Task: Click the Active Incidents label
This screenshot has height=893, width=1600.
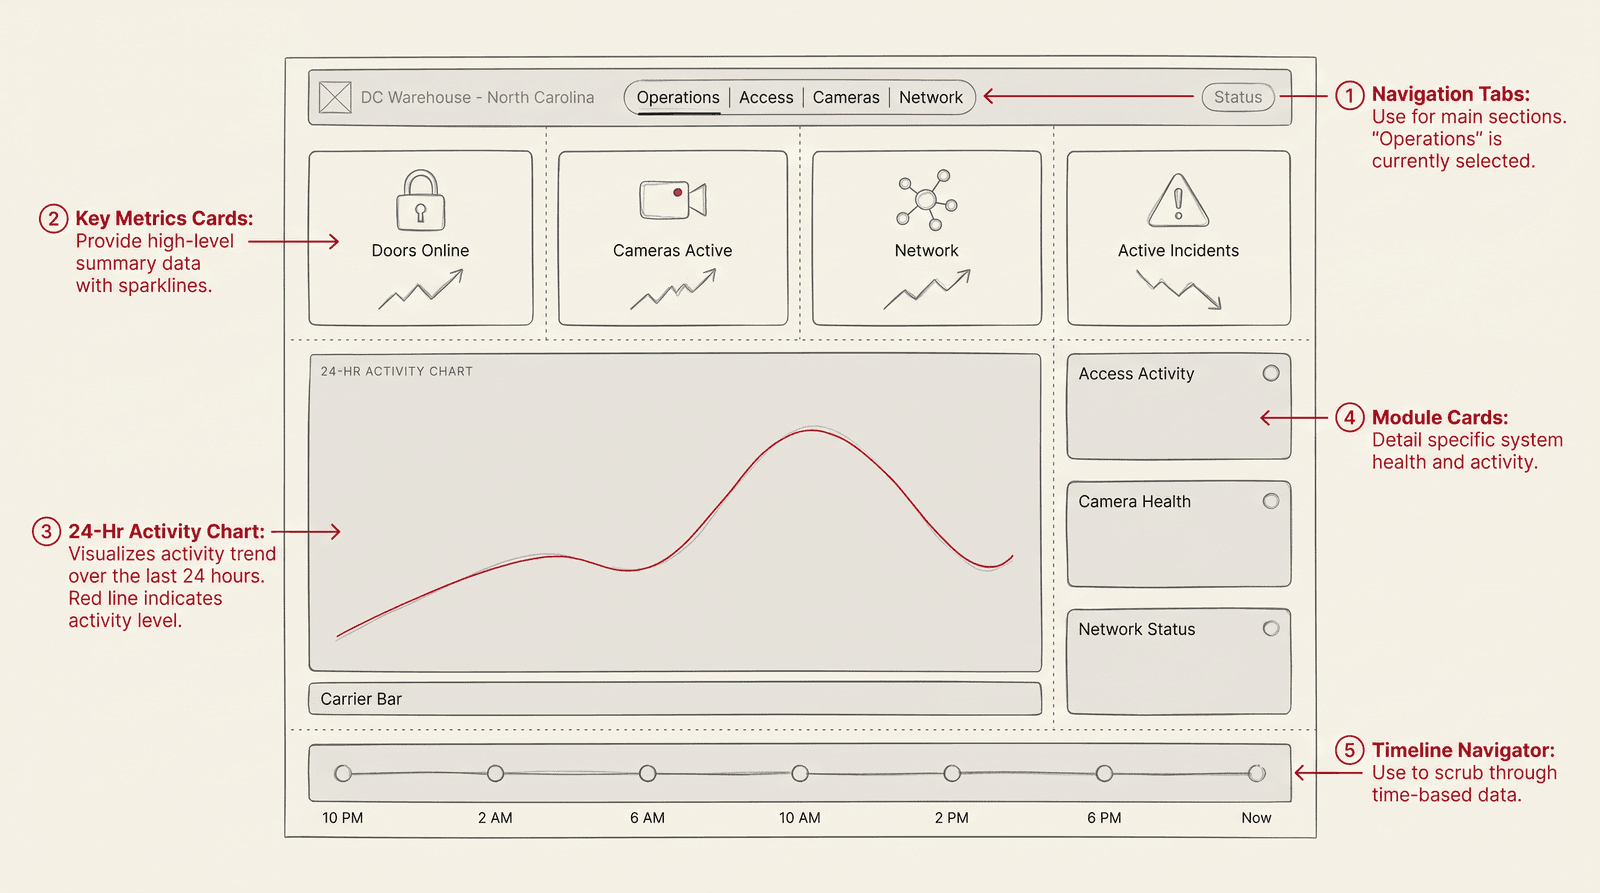Action: (1178, 251)
